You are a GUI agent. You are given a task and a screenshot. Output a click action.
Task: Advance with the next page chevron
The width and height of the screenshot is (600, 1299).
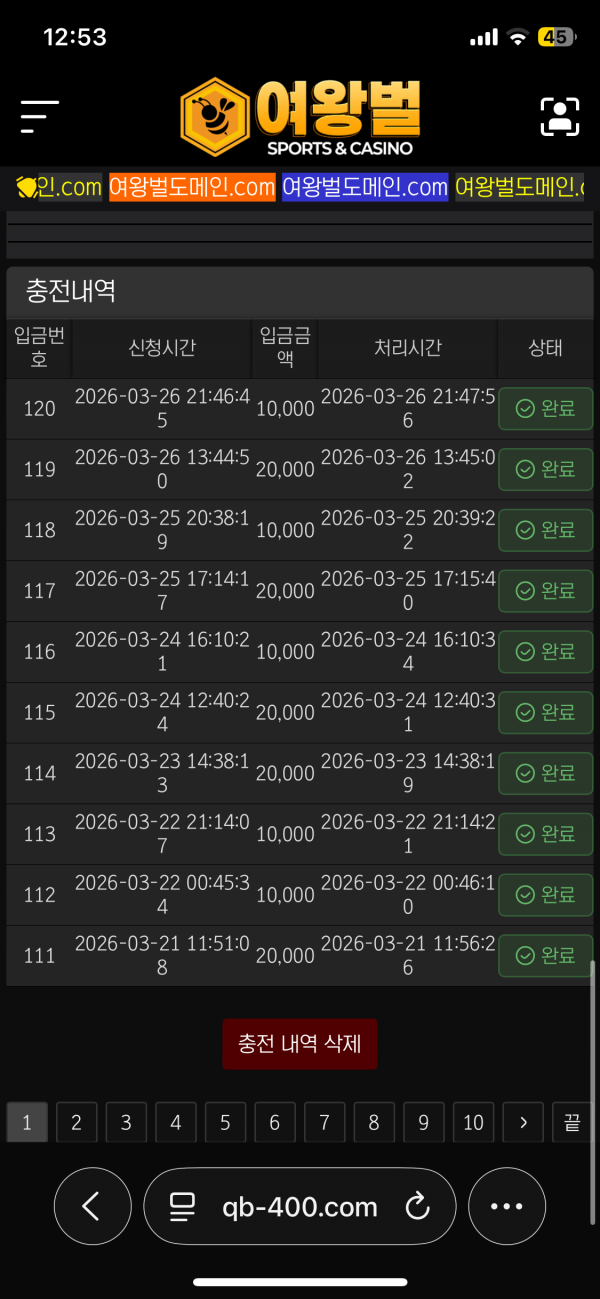point(523,1122)
